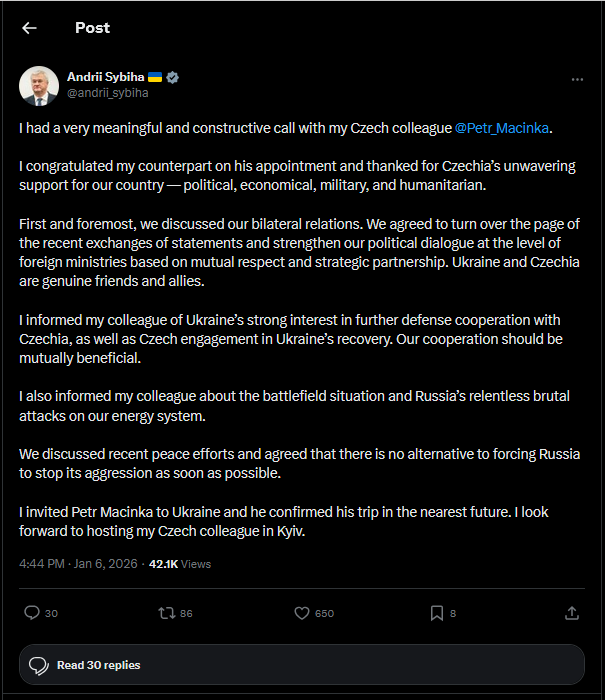Screen dimensions: 605x700
Task: Open the @andrii_sybiha handle link
Action: [107, 93]
